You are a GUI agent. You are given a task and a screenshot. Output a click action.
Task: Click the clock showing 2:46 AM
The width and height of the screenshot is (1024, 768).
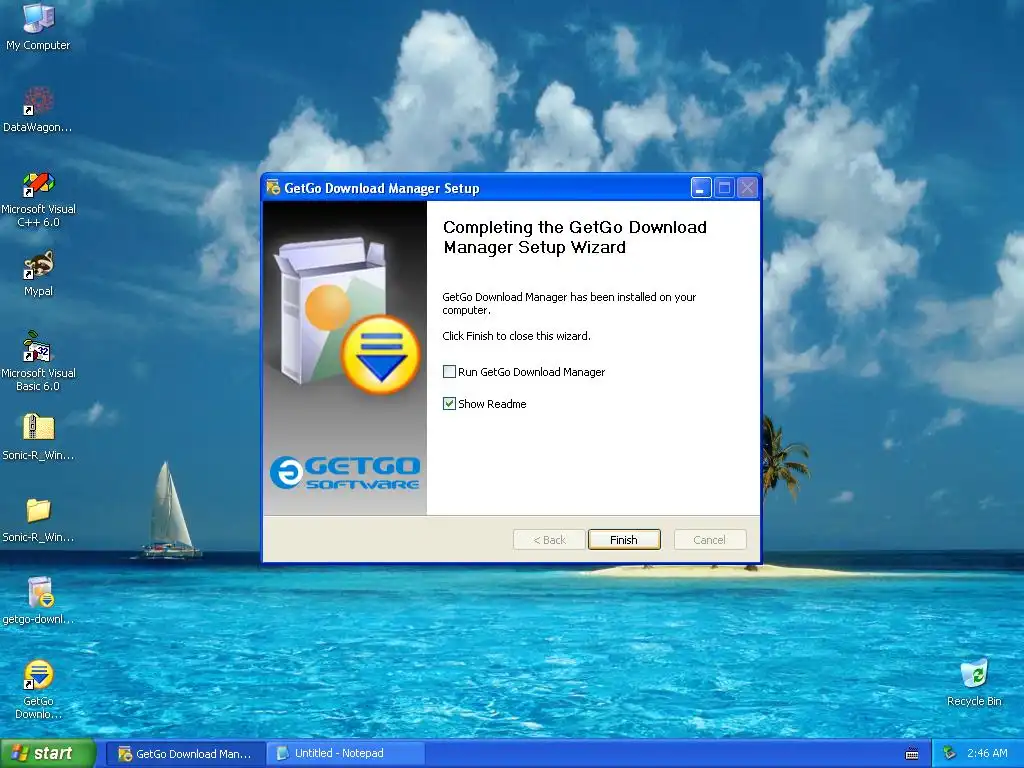(987, 754)
